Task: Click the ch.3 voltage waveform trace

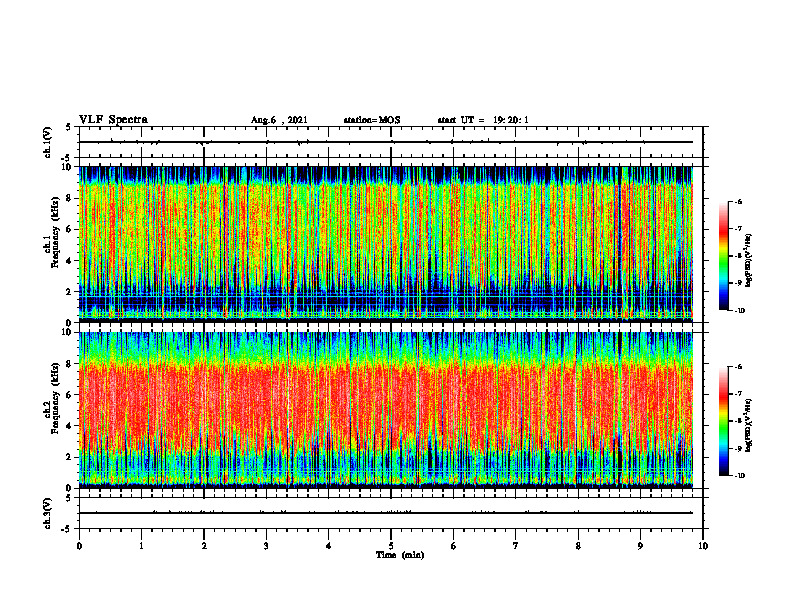Action: click(386, 513)
